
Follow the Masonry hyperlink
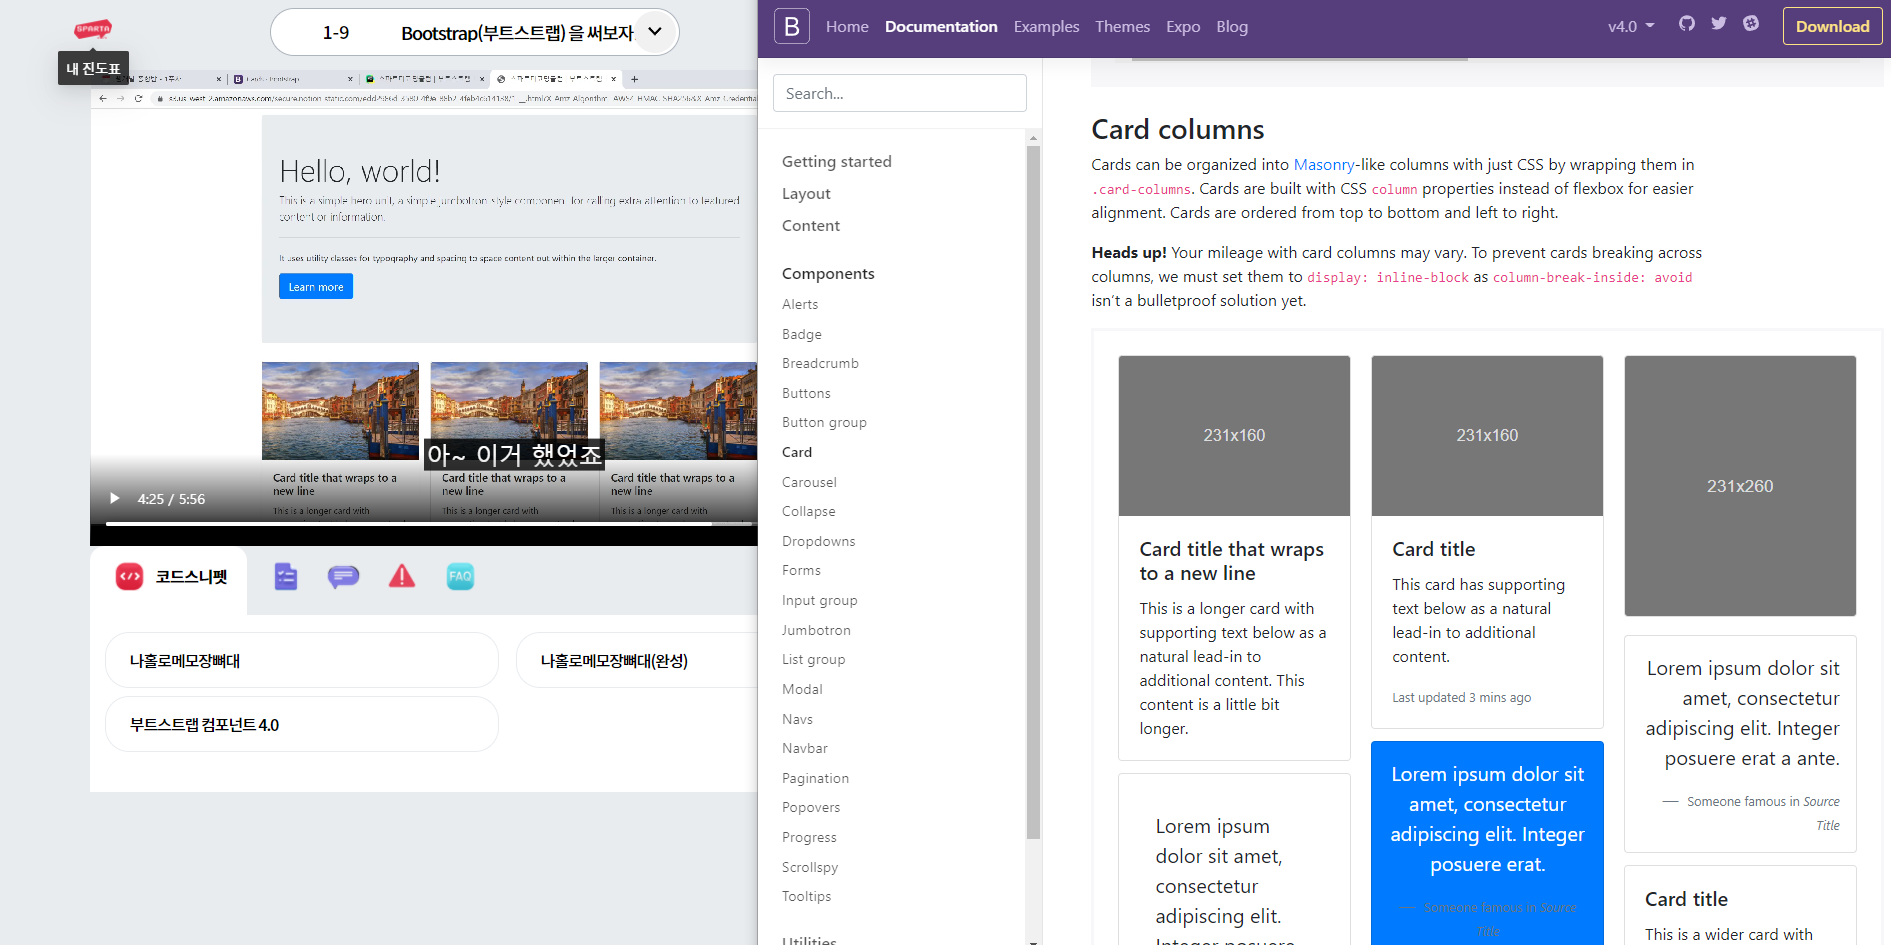pos(1324,165)
